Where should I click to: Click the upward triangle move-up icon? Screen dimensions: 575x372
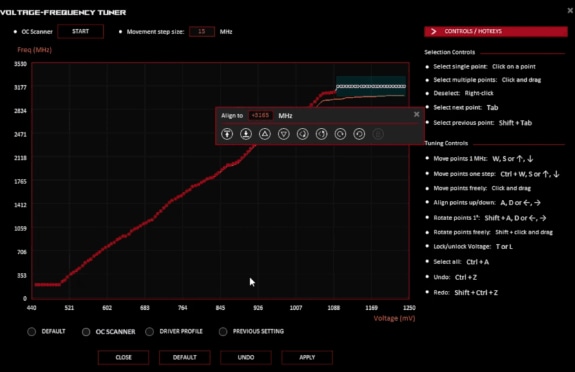(265, 134)
